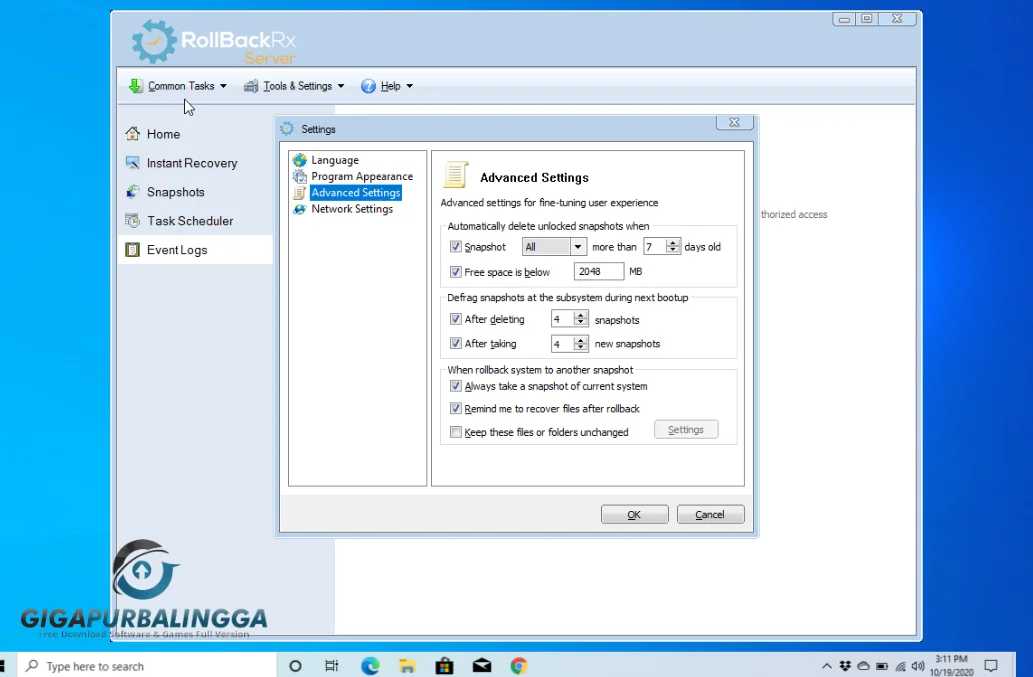This screenshot has width=1033, height=677.
Task: Toggle Remind me to recover files checkbox
Action: click(x=455, y=408)
